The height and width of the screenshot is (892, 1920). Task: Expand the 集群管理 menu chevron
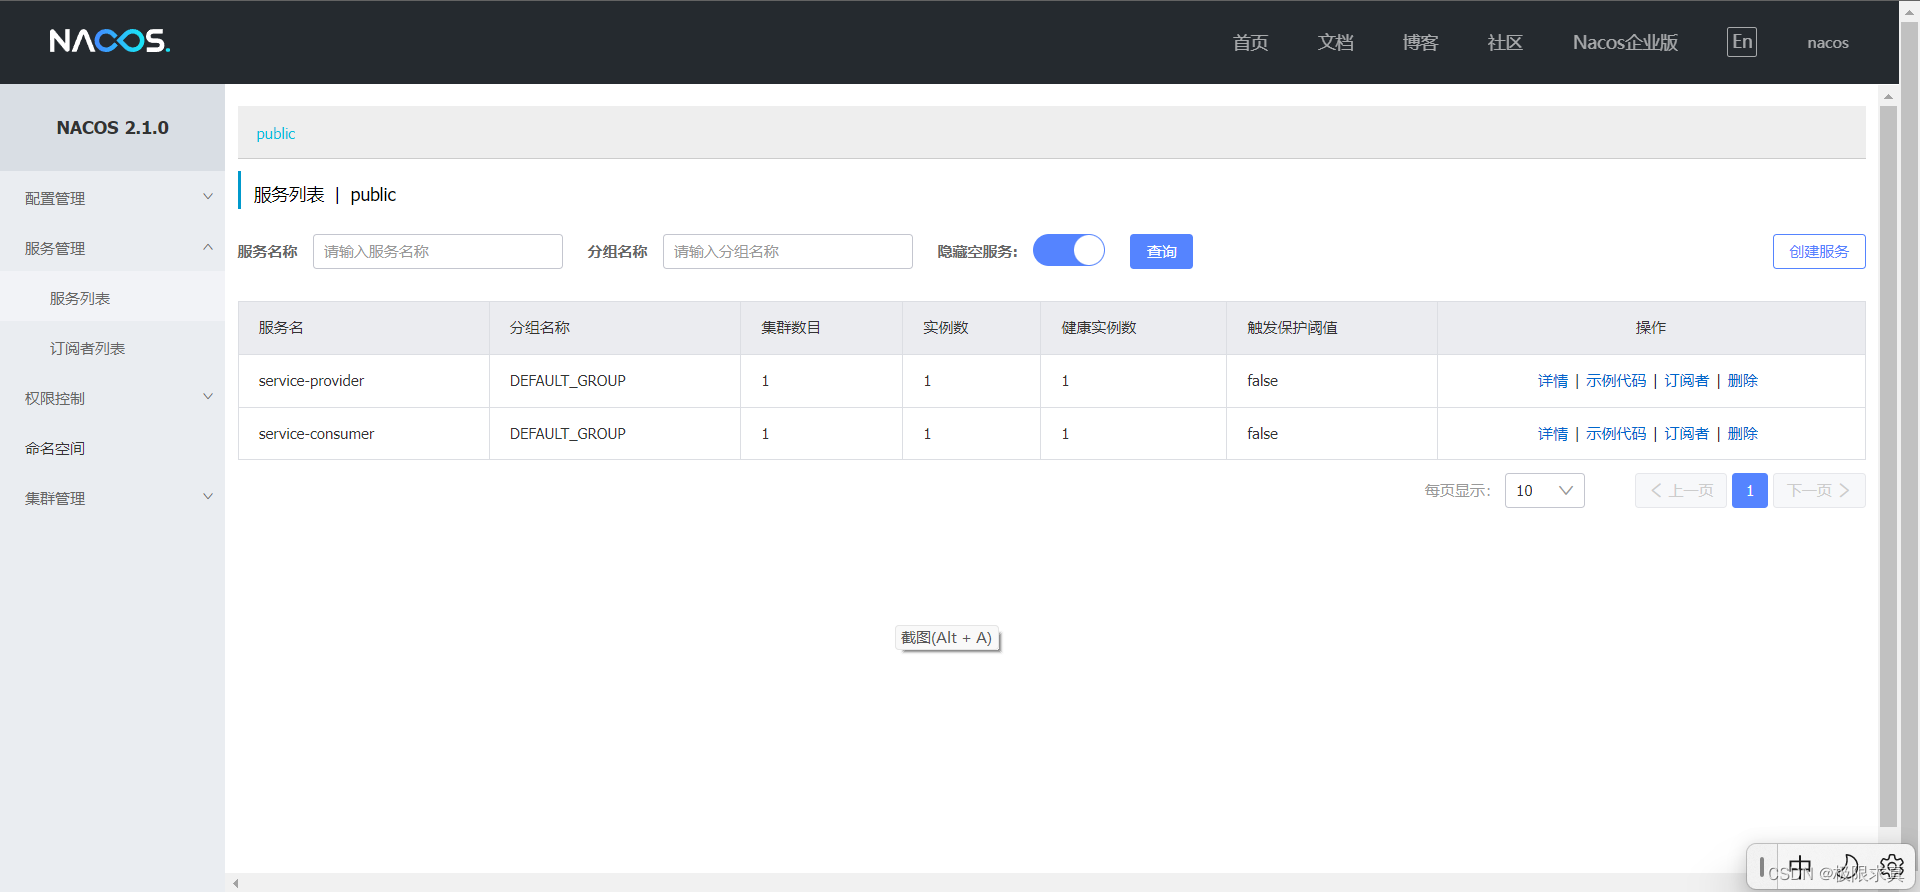(208, 497)
